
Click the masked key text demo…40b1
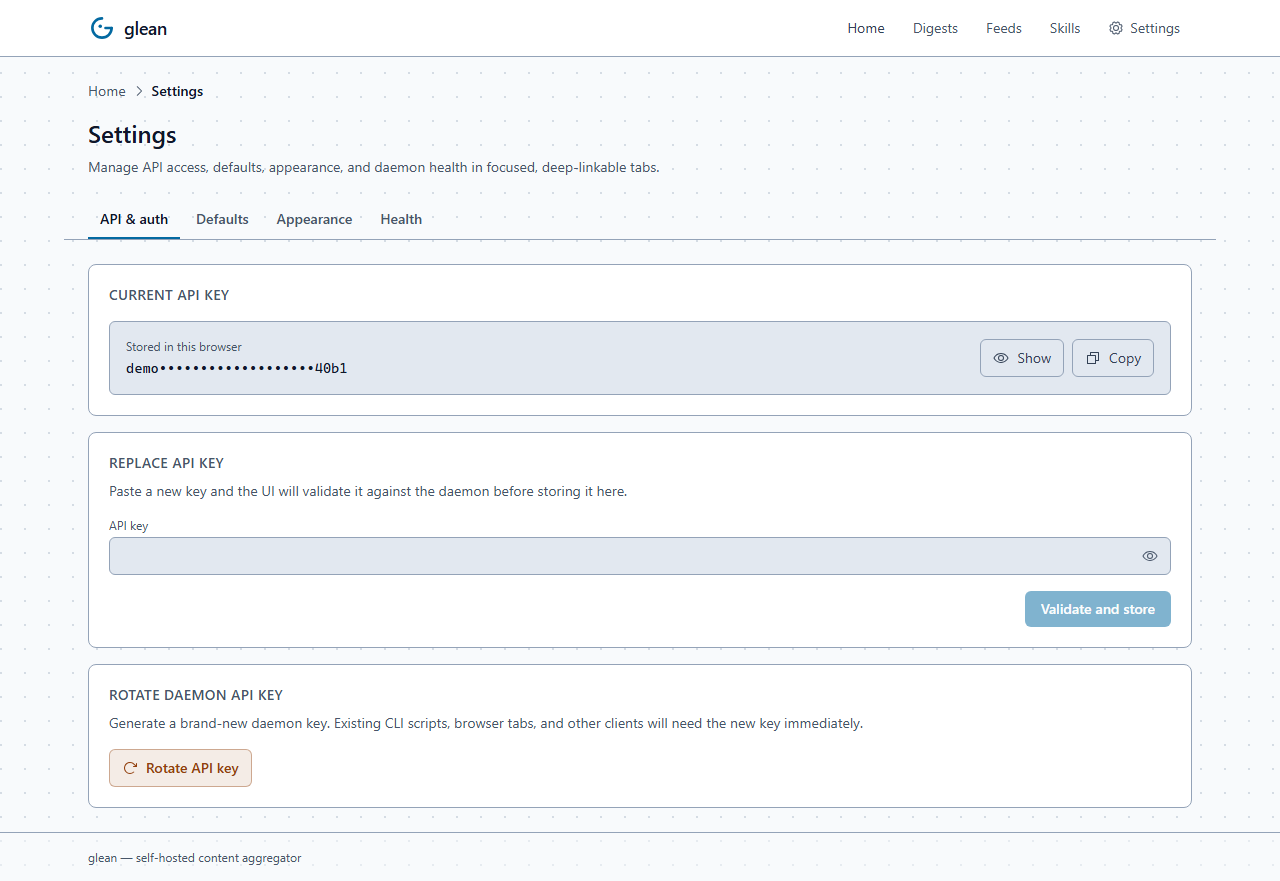pos(237,368)
